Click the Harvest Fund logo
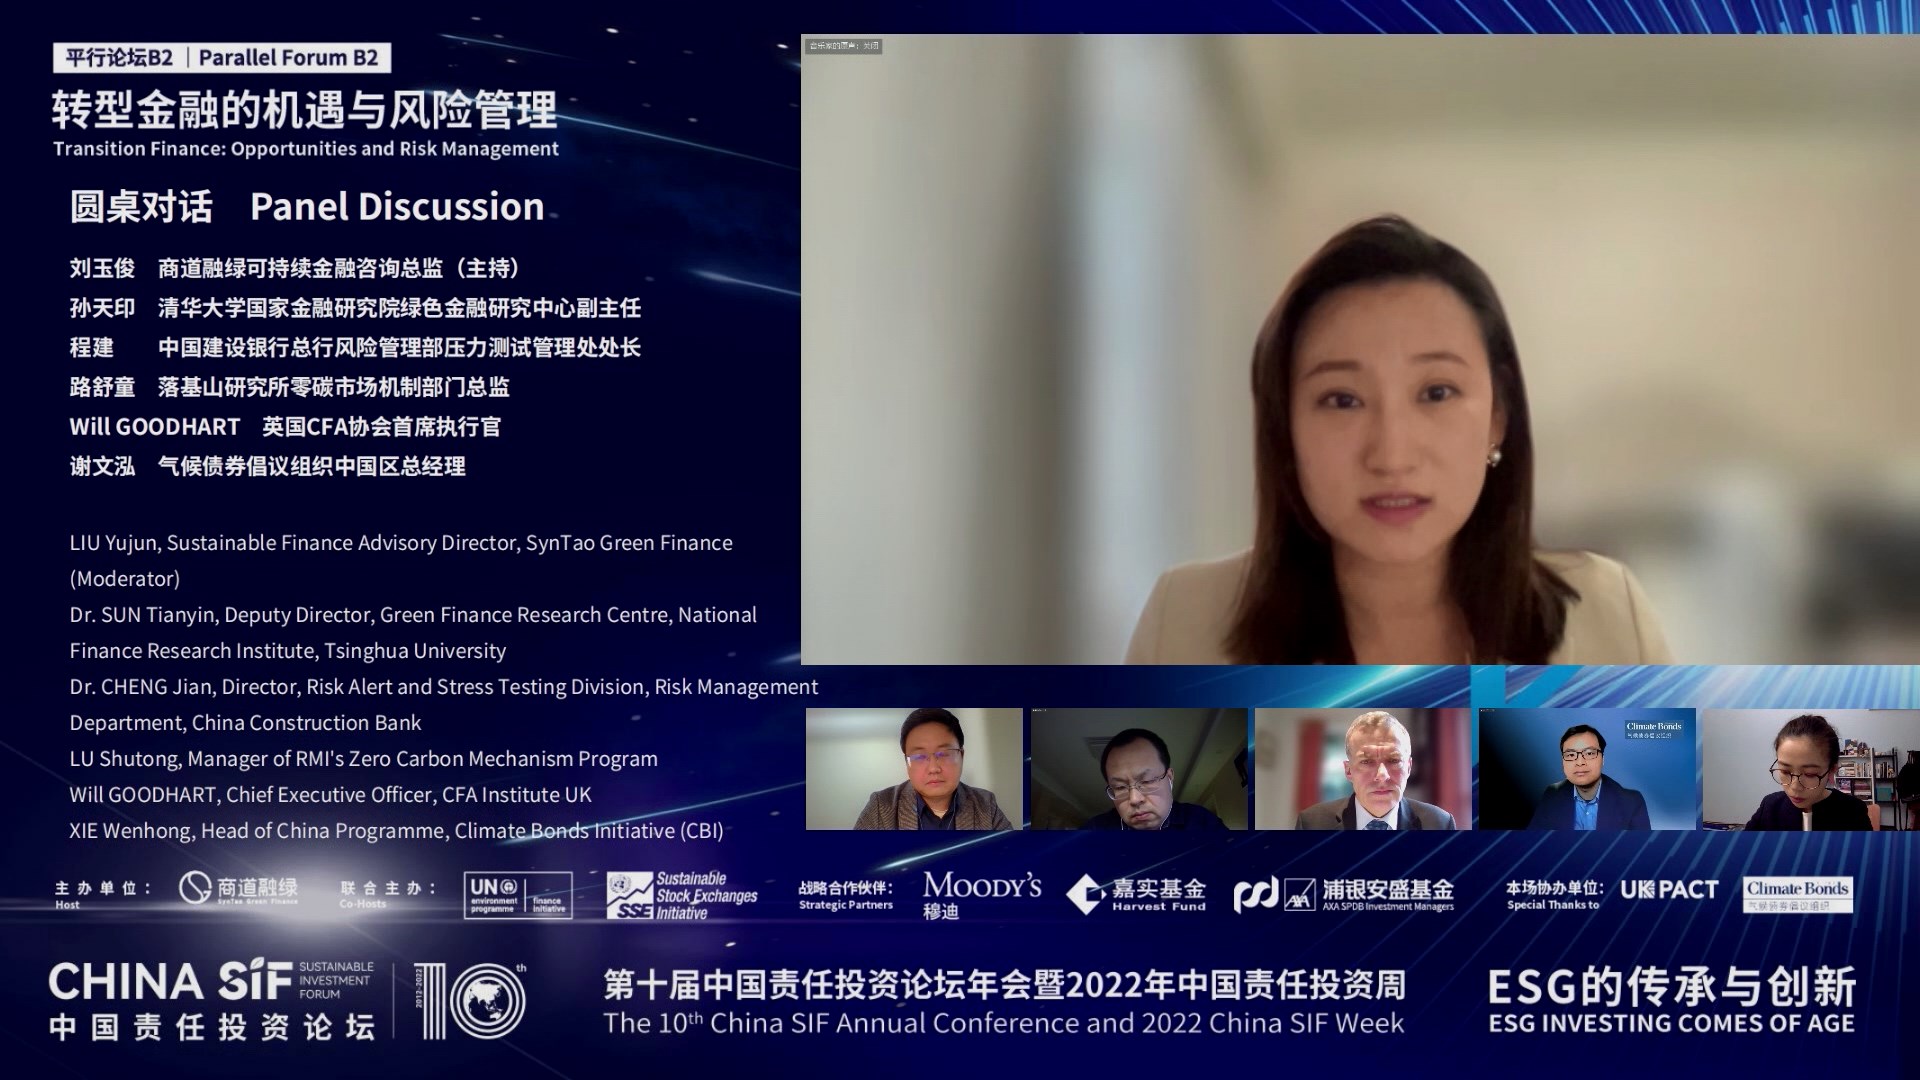Viewport: 1920px width, 1080px height. [x=1136, y=894]
